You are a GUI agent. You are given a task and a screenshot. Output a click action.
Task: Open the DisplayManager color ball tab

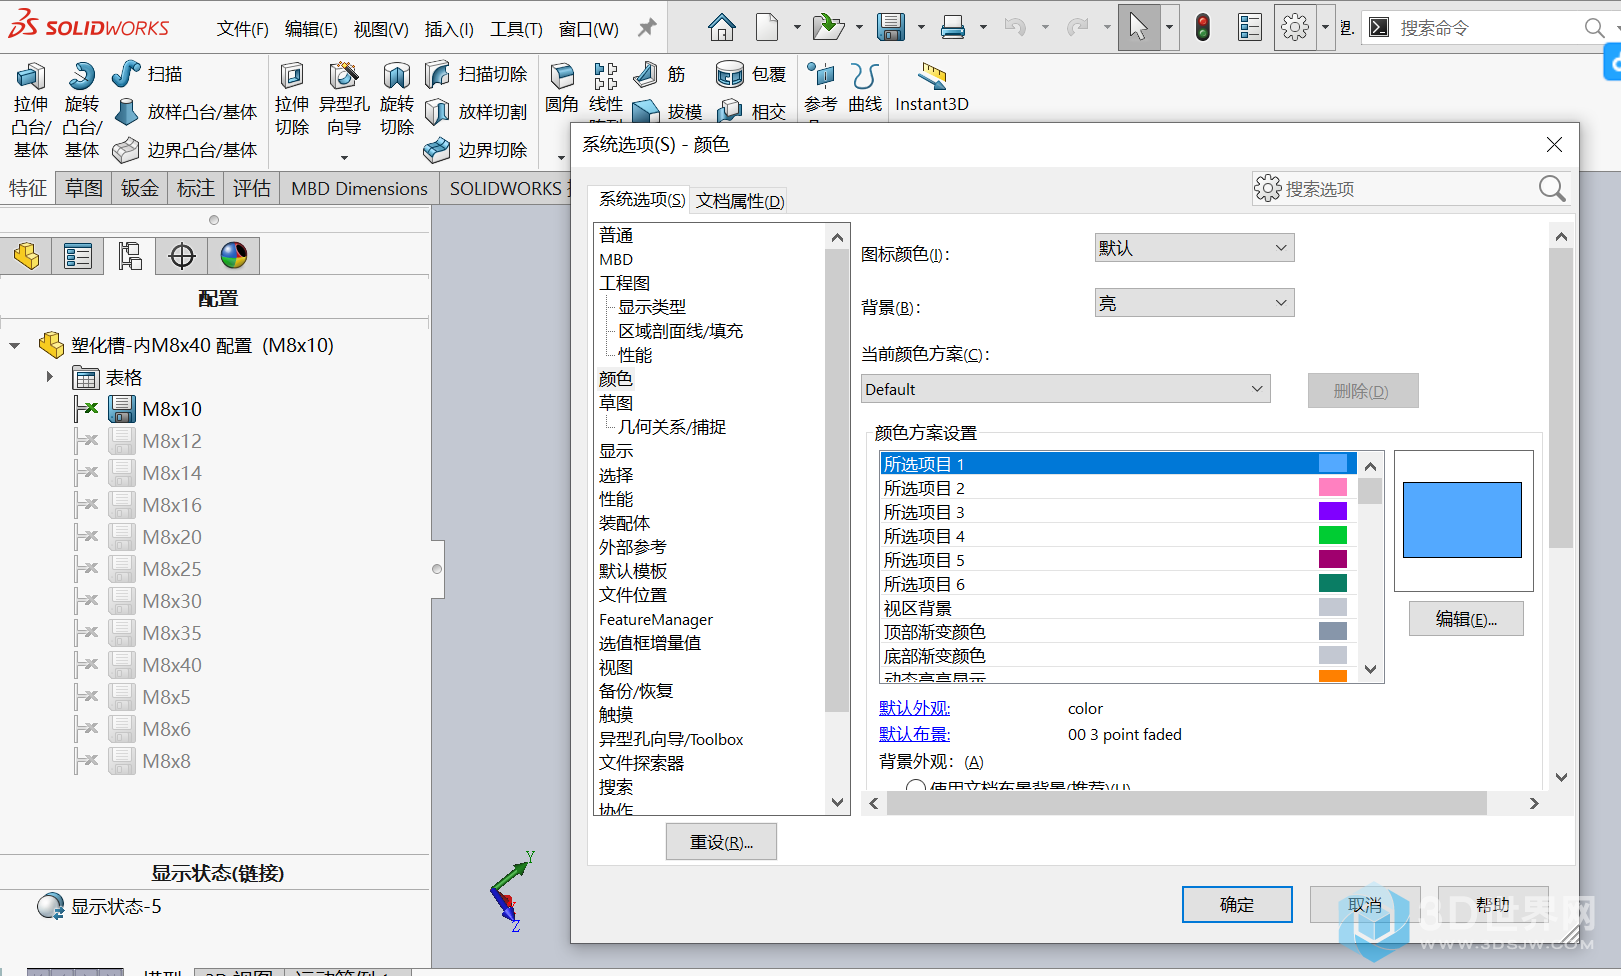(234, 256)
